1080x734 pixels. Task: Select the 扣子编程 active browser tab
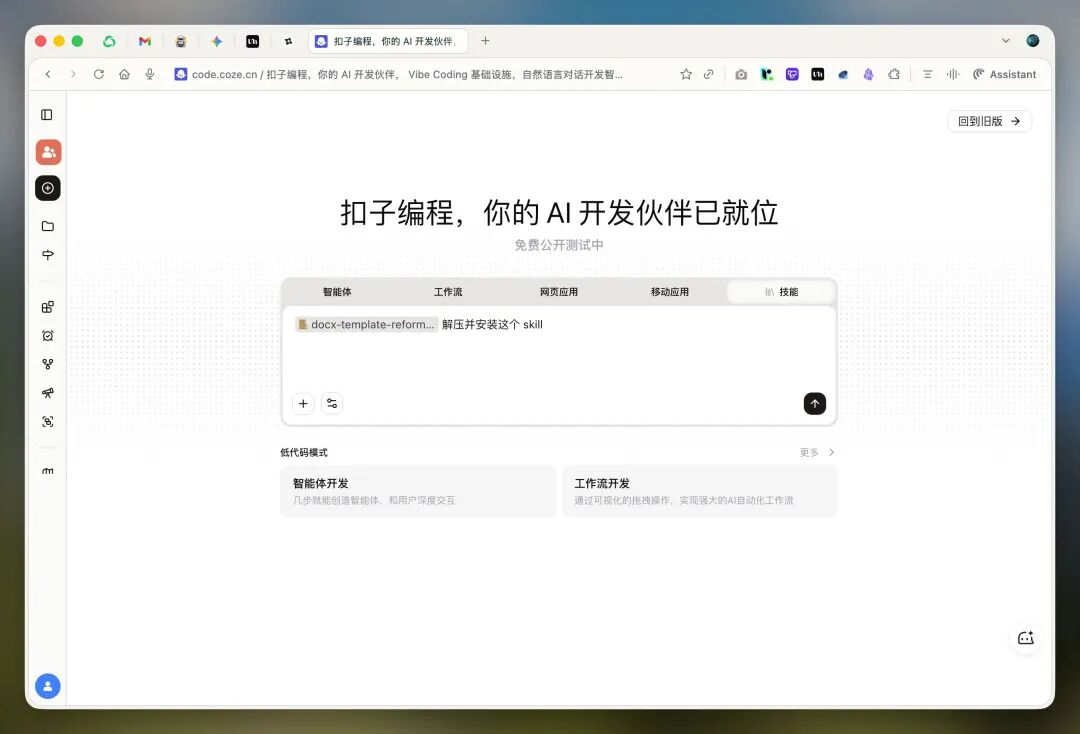click(388, 41)
